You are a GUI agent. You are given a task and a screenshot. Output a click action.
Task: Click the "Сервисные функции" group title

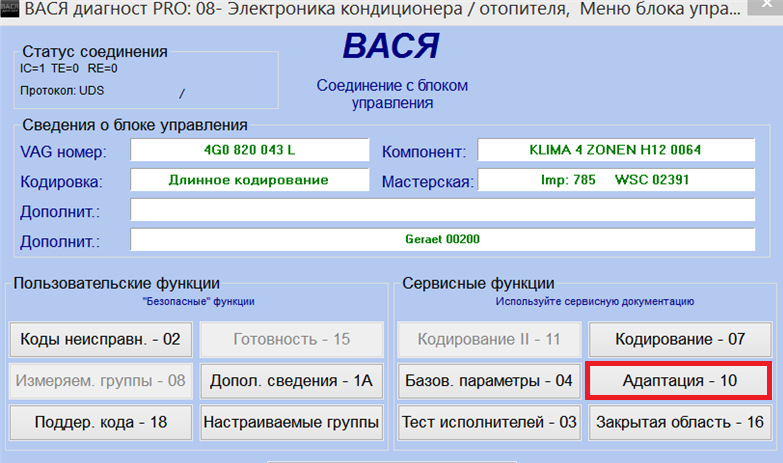(x=478, y=283)
